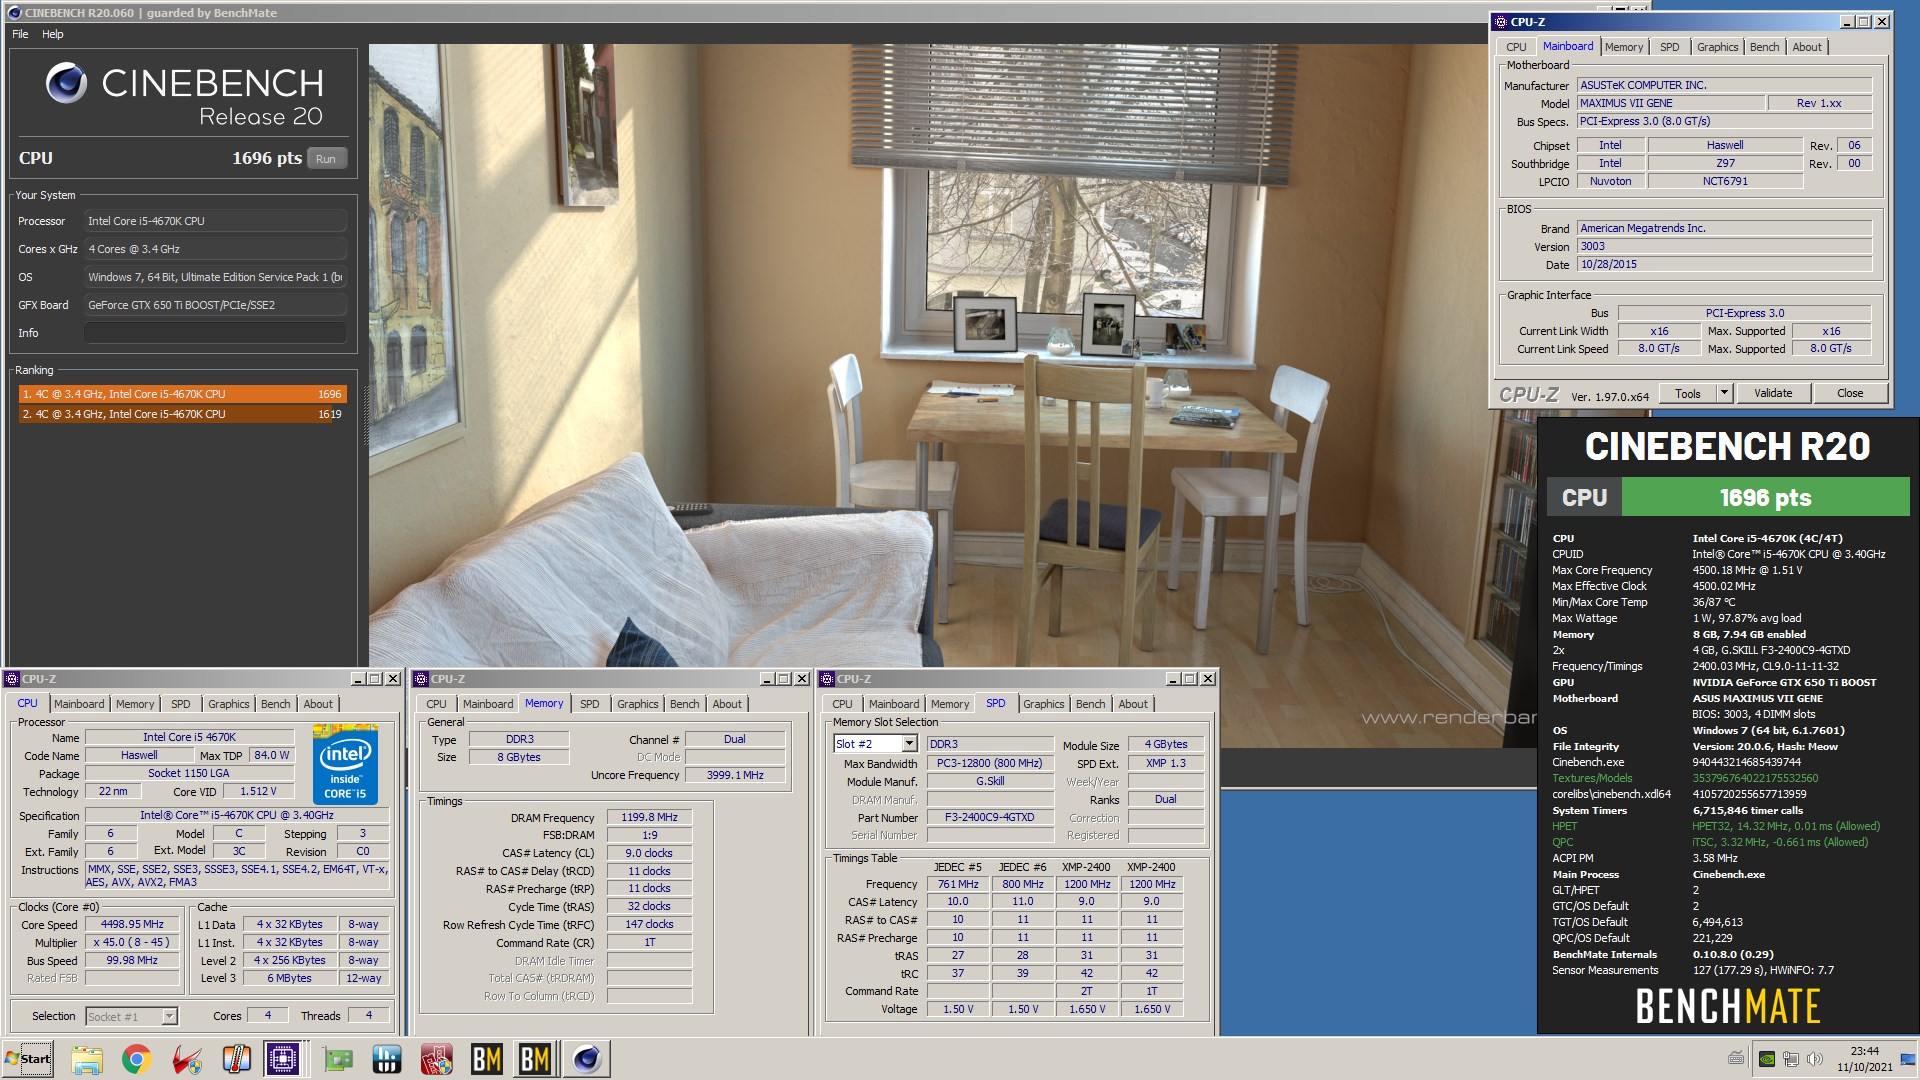Viewport: 1920px width, 1080px height.
Task: Open About tab in top-right CPU-Z window
Action: pyautogui.click(x=1806, y=47)
